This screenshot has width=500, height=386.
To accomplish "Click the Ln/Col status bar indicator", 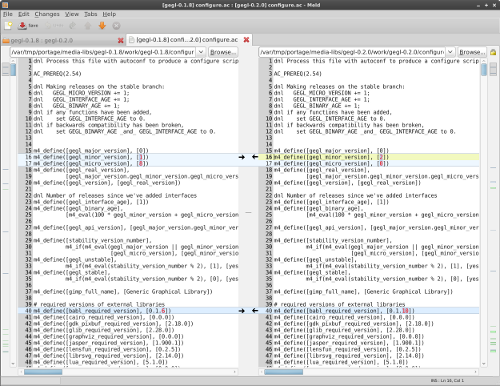I will 447,380.
